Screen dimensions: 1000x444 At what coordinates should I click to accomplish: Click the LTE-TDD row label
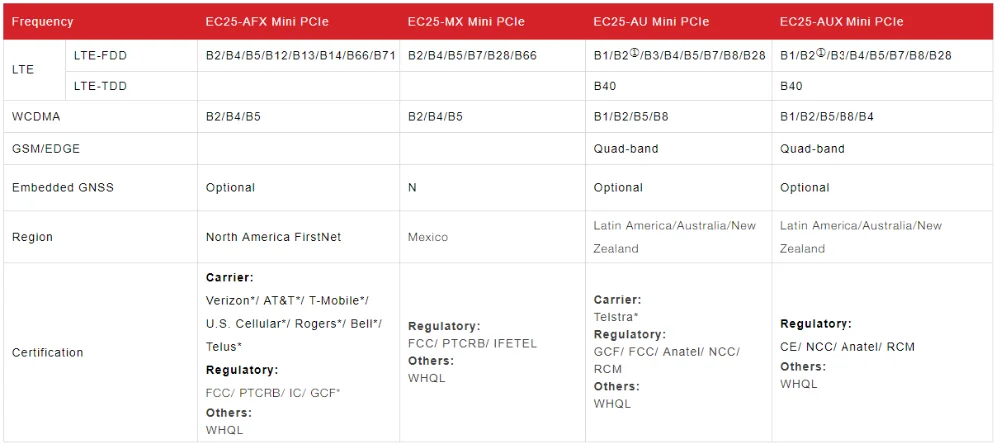pos(100,86)
